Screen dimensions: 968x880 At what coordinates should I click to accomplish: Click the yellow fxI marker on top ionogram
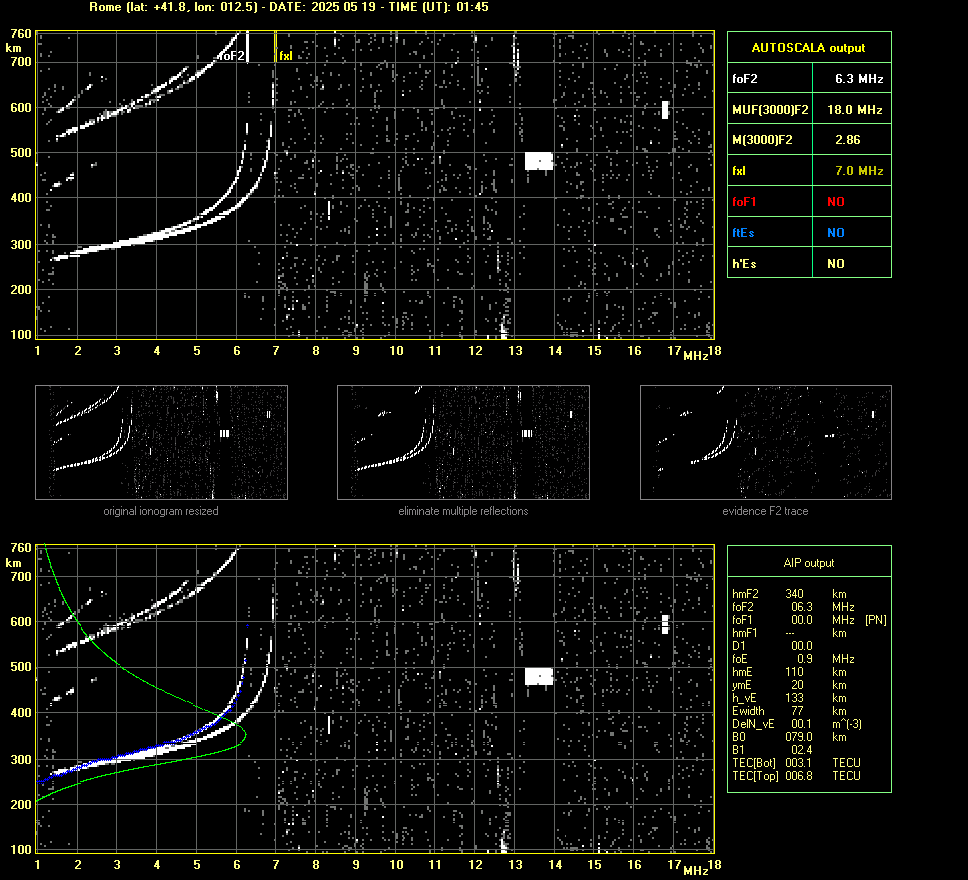(x=285, y=56)
